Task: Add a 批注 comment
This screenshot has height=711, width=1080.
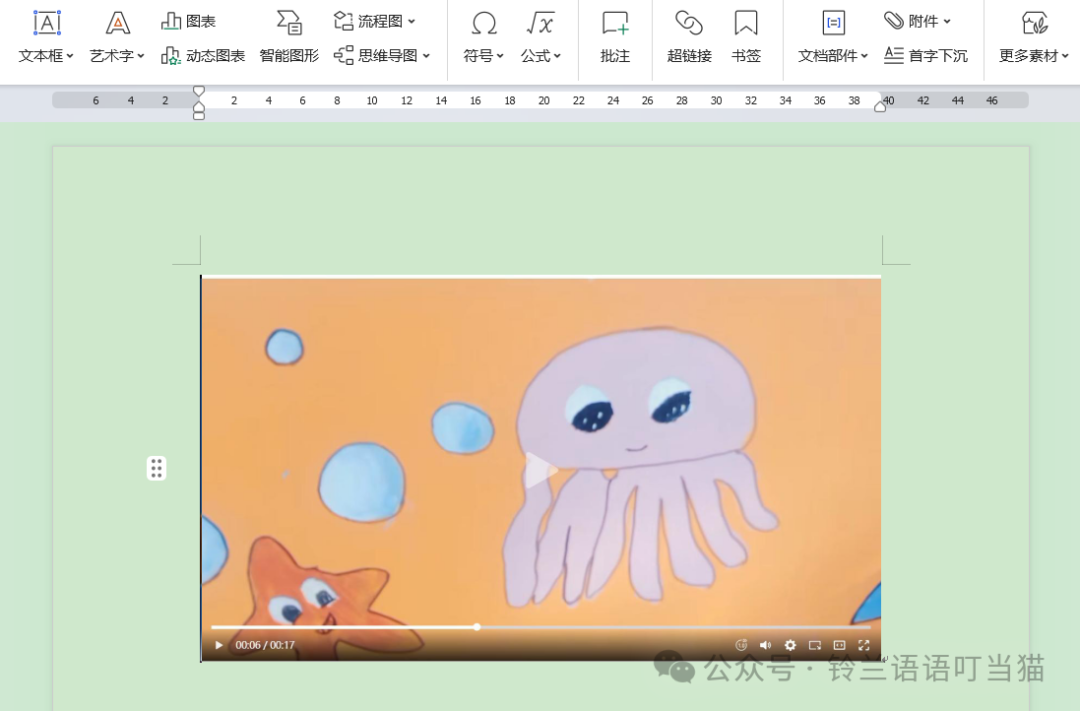Action: (x=615, y=37)
